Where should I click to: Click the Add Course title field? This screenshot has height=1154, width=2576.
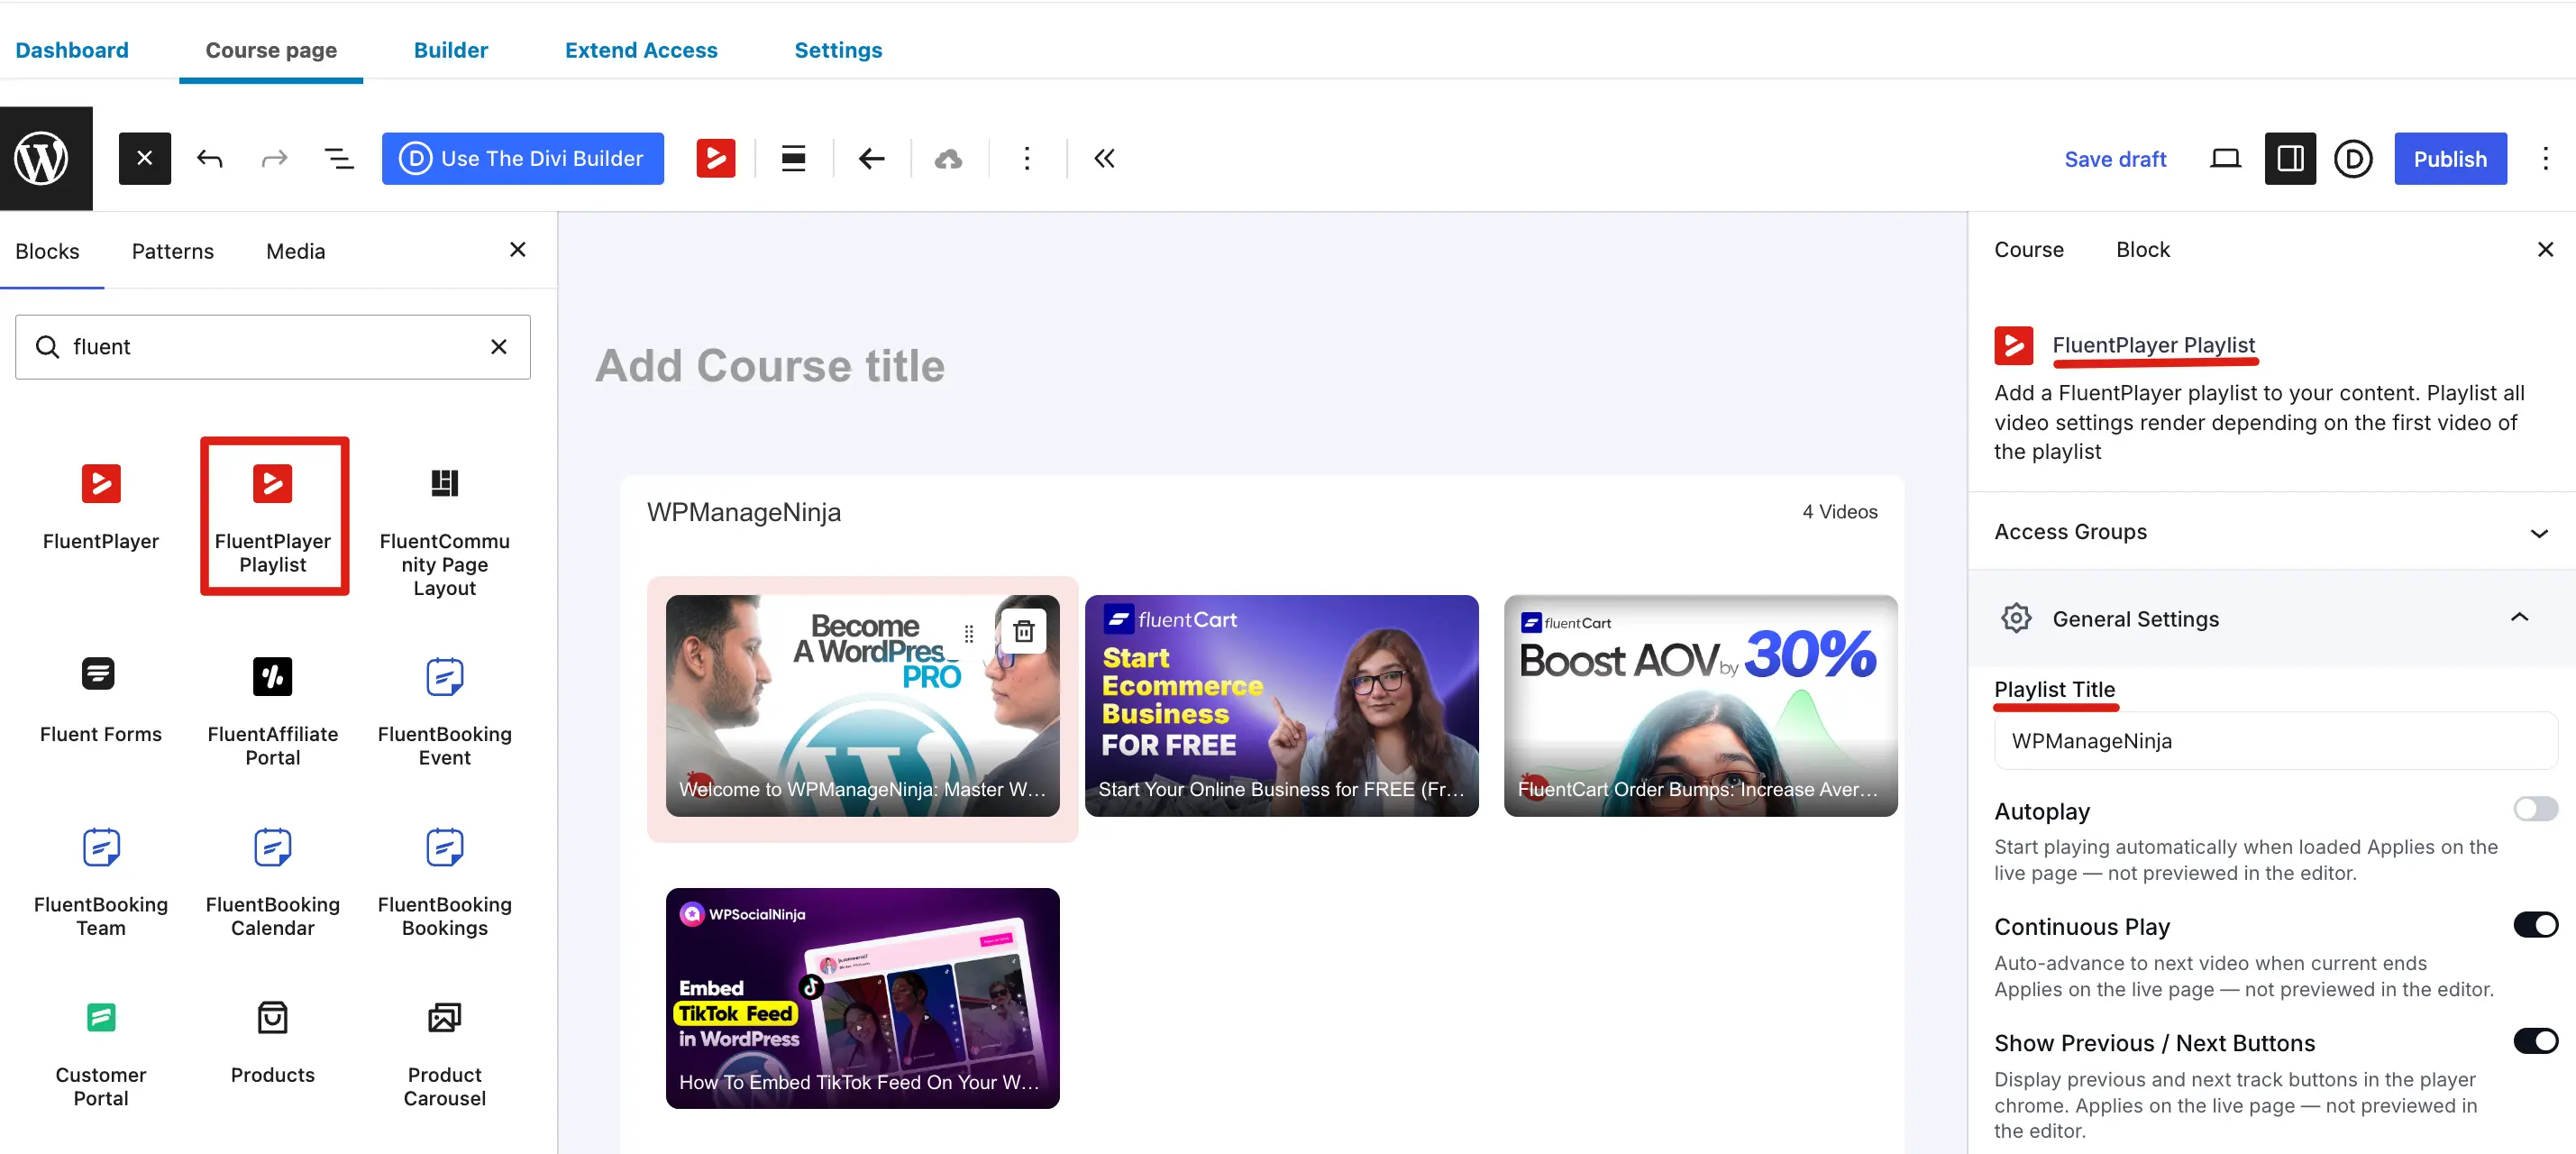click(770, 366)
